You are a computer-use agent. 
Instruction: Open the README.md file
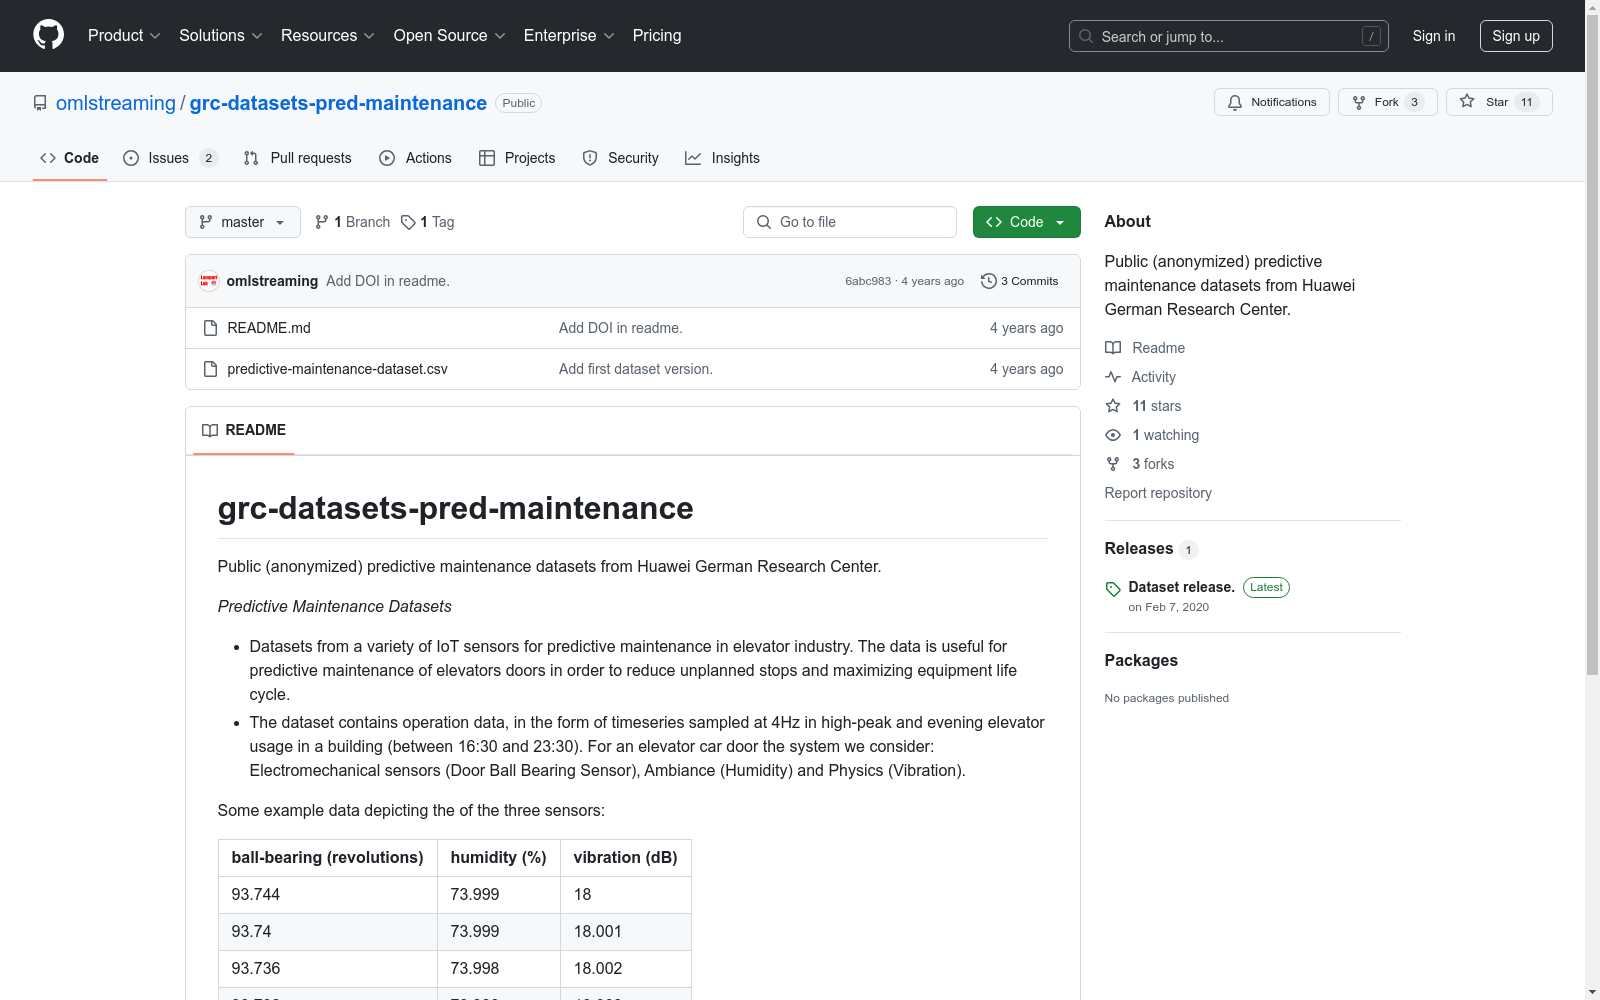click(269, 328)
